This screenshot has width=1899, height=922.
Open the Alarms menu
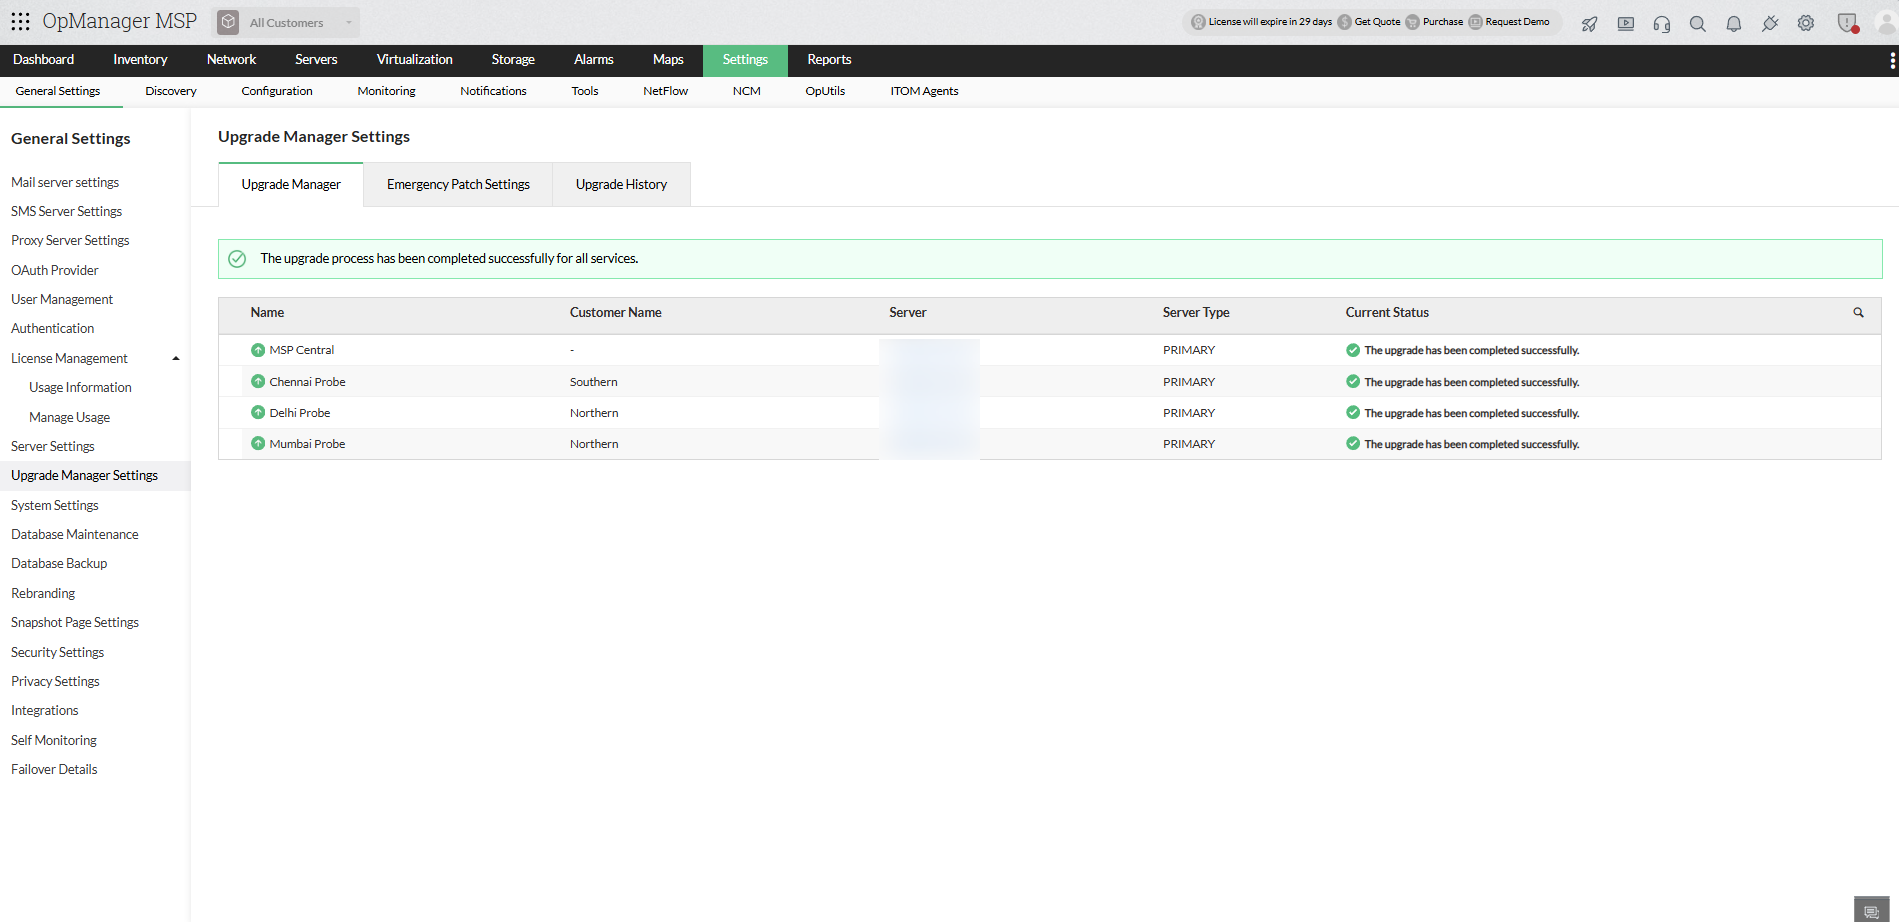pyautogui.click(x=594, y=60)
